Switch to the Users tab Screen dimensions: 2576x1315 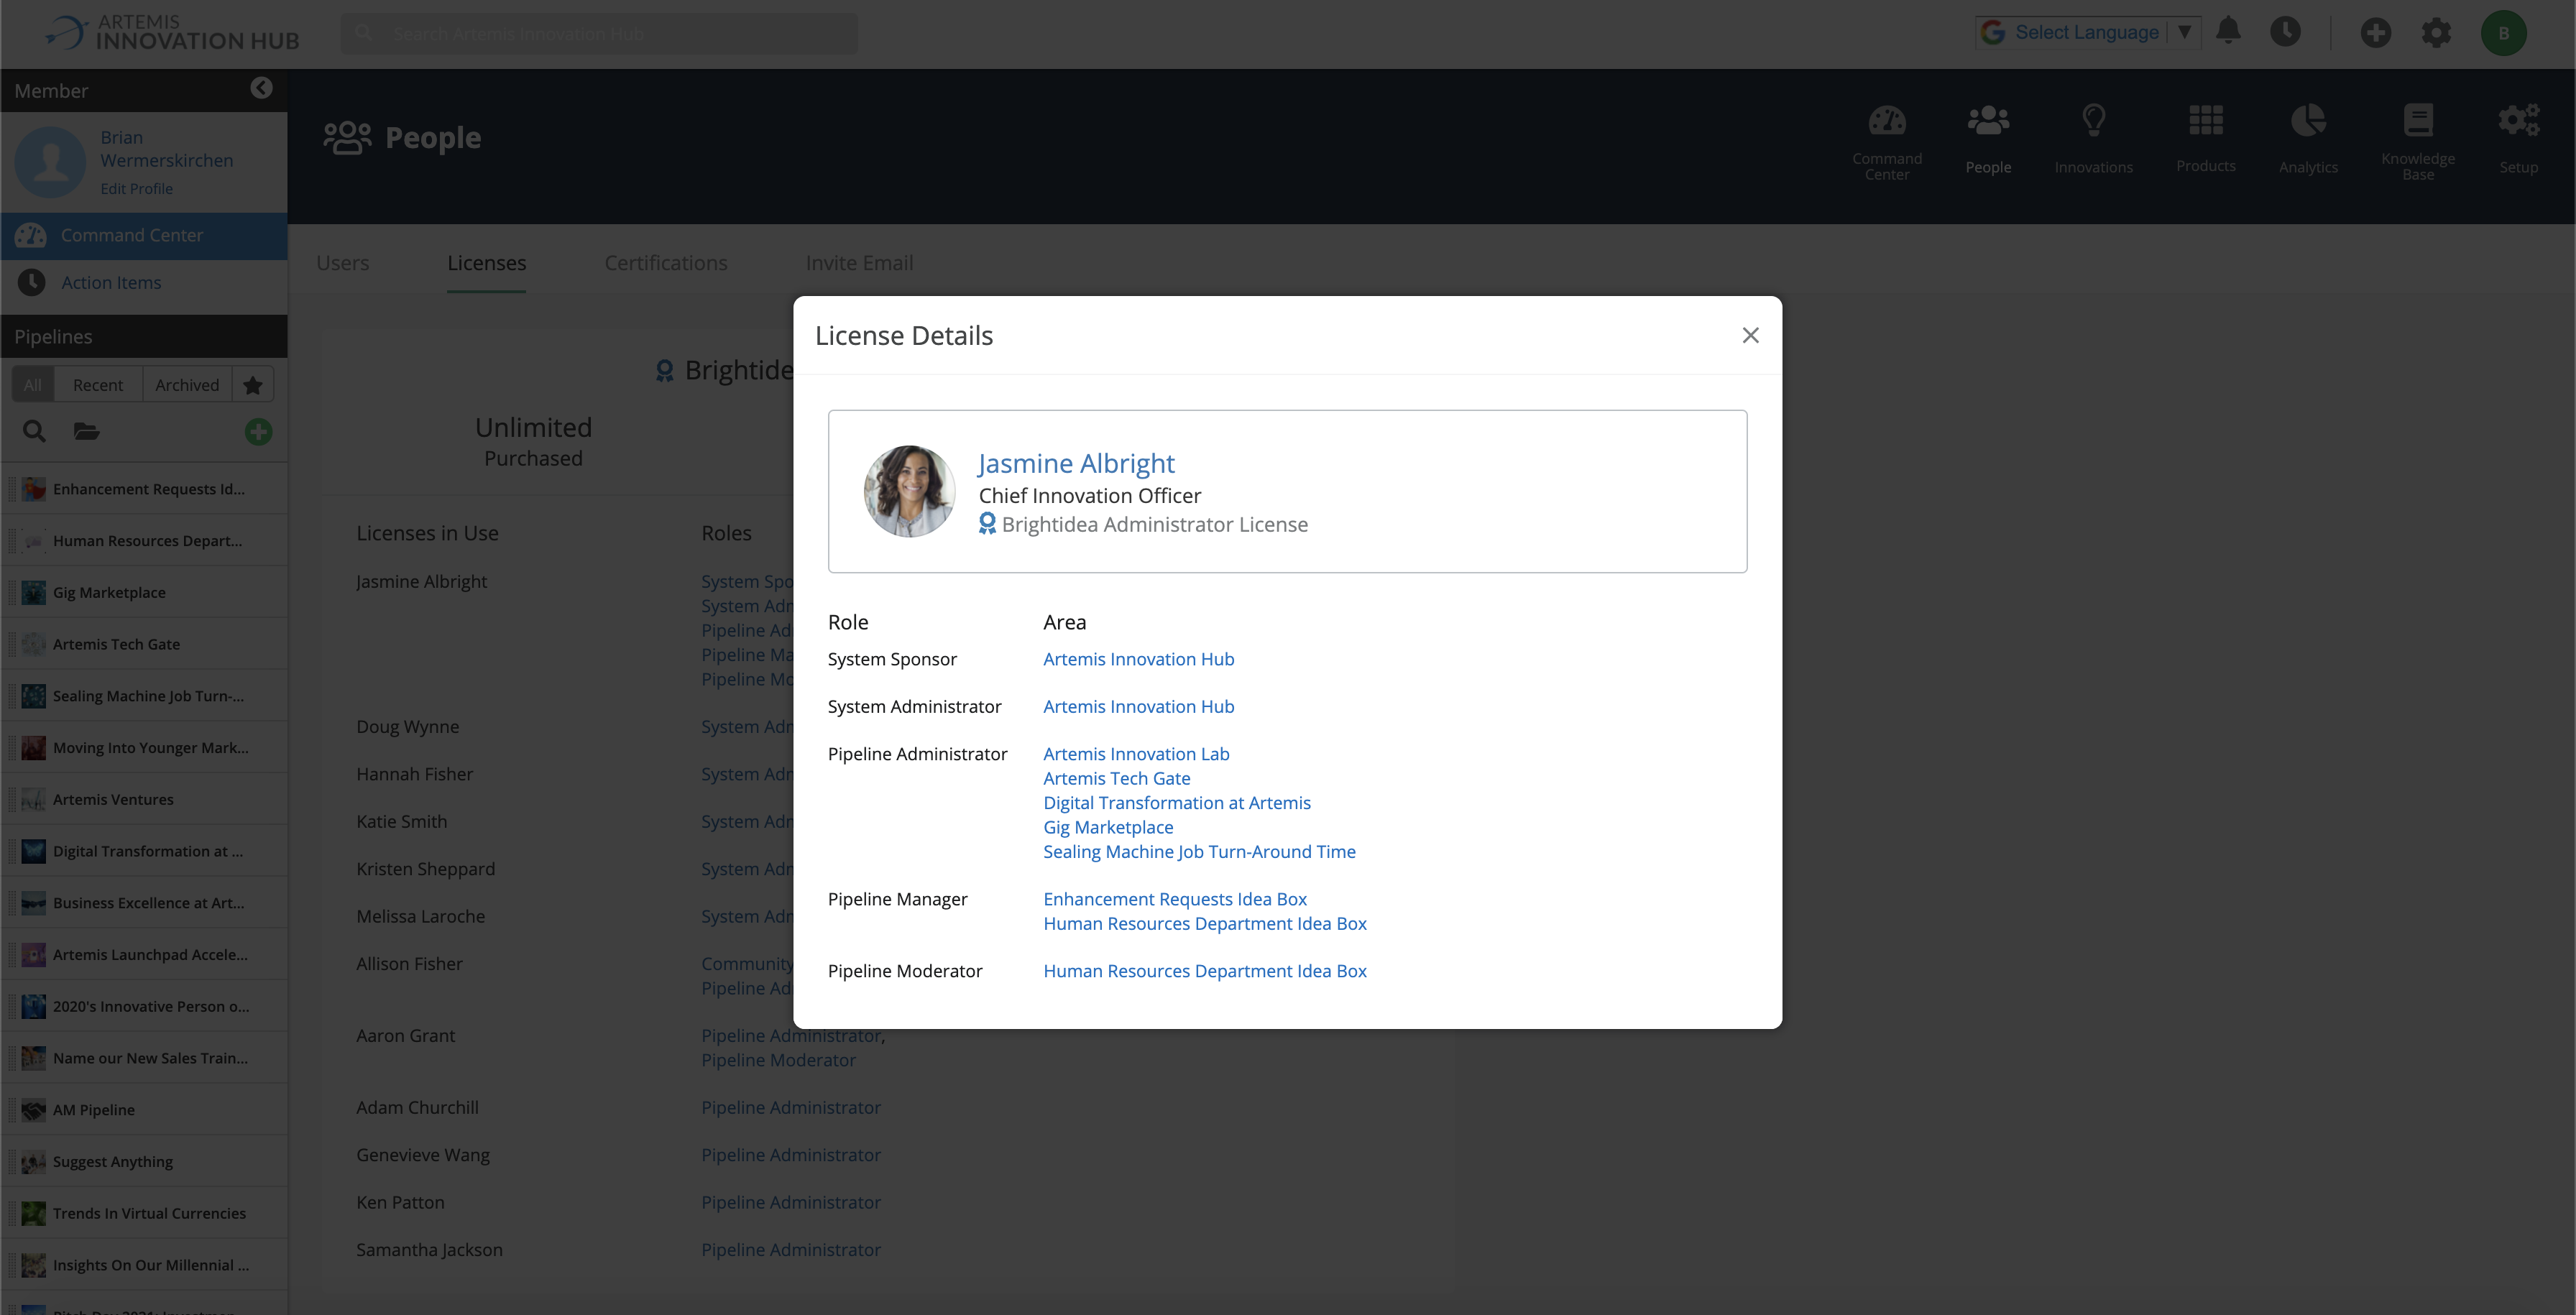343,262
